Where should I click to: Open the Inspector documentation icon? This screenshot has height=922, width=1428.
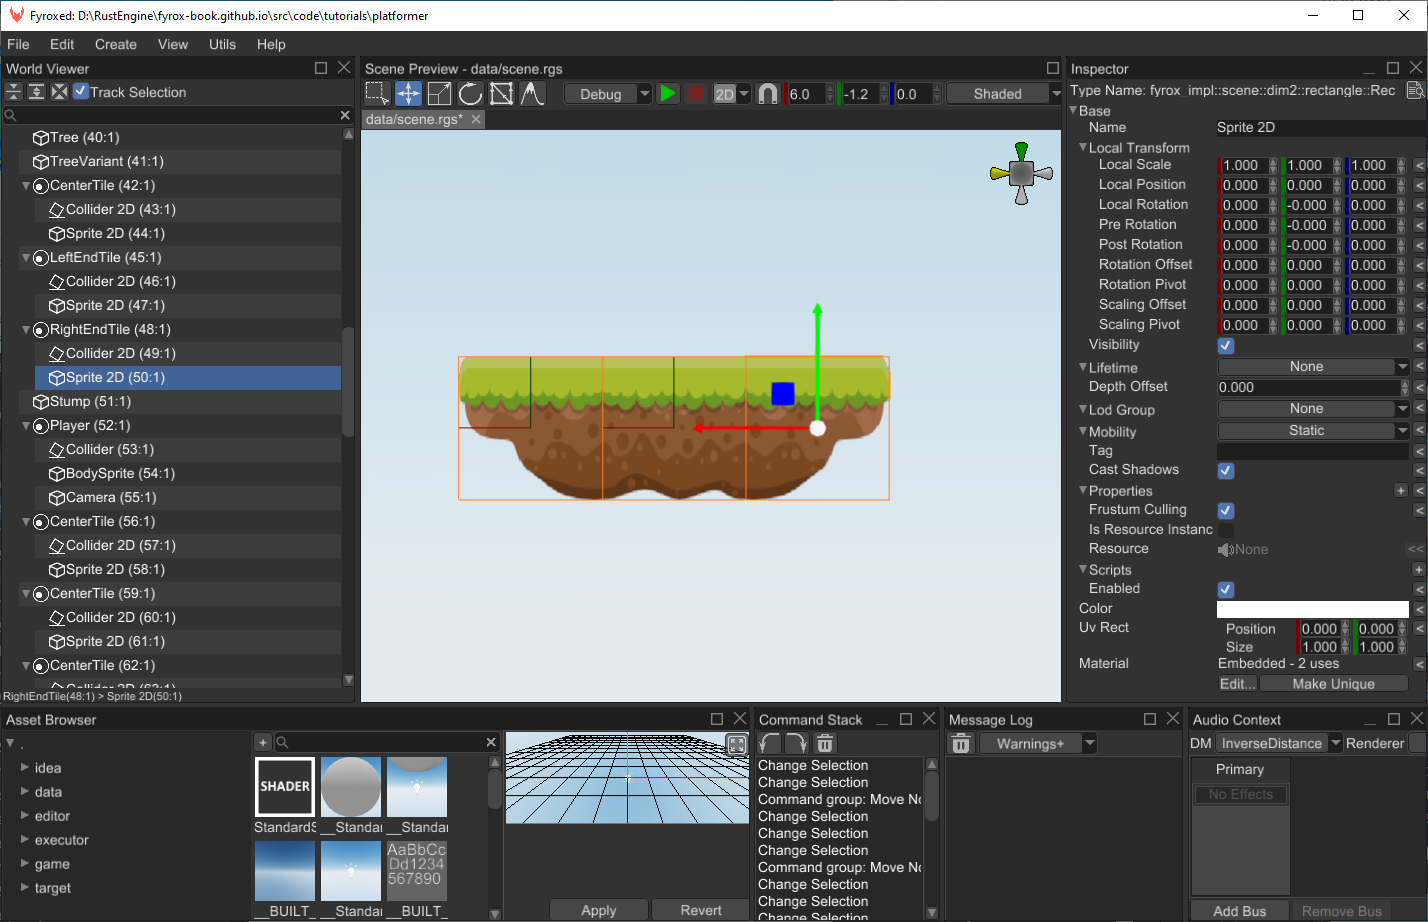(1414, 91)
